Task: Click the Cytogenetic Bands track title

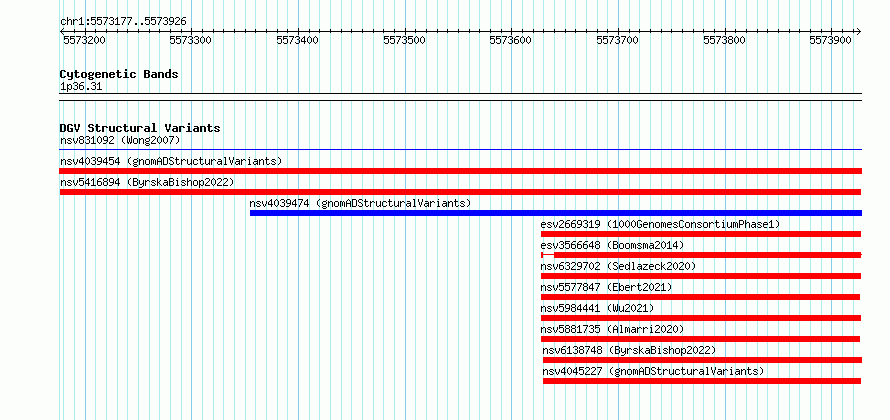Action: [x=119, y=74]
